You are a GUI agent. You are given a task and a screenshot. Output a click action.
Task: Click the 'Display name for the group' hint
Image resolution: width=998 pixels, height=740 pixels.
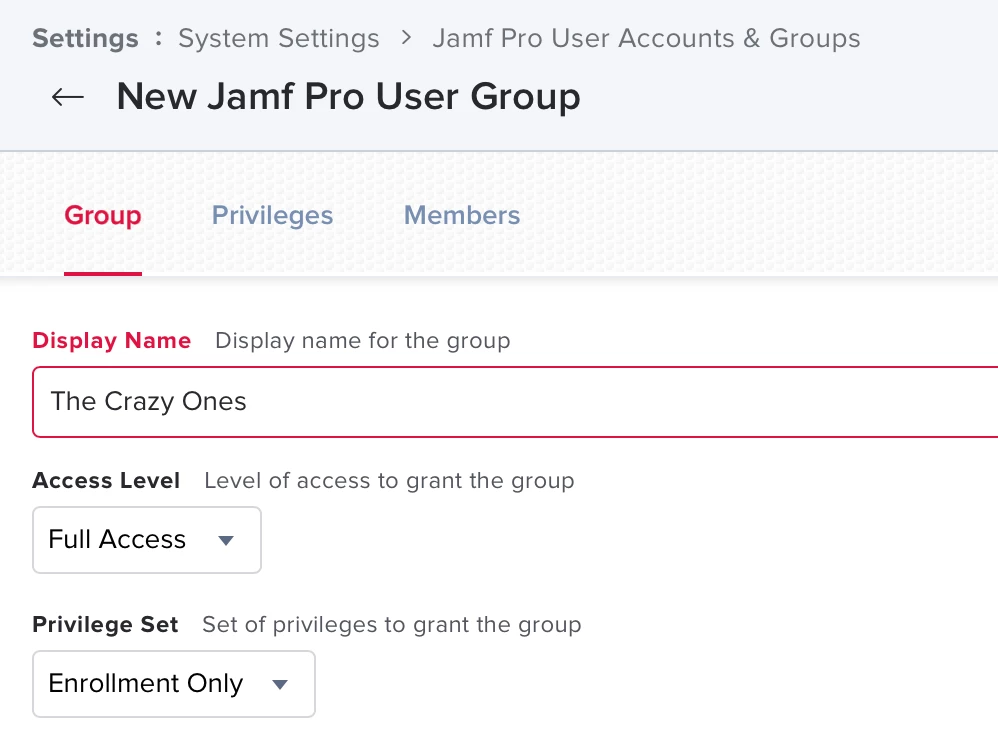click(x=362, y=341)
